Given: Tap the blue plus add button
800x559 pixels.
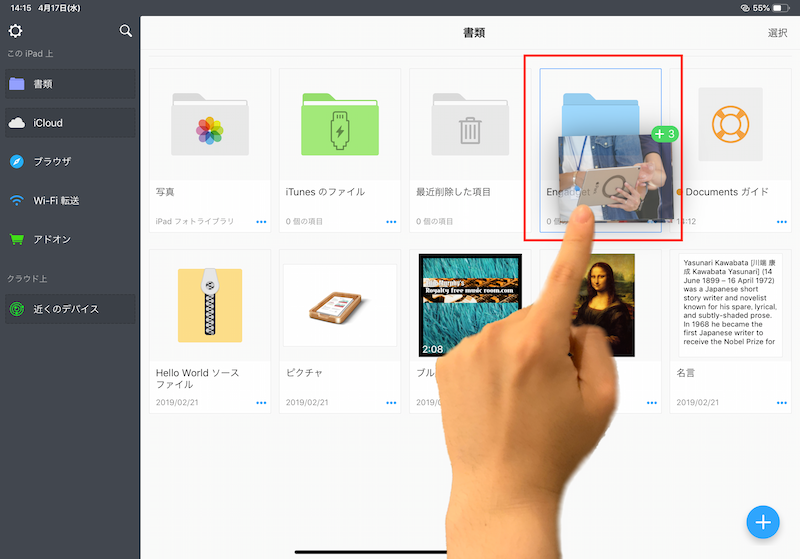Looking at the screenshot, I should [763, 522].
